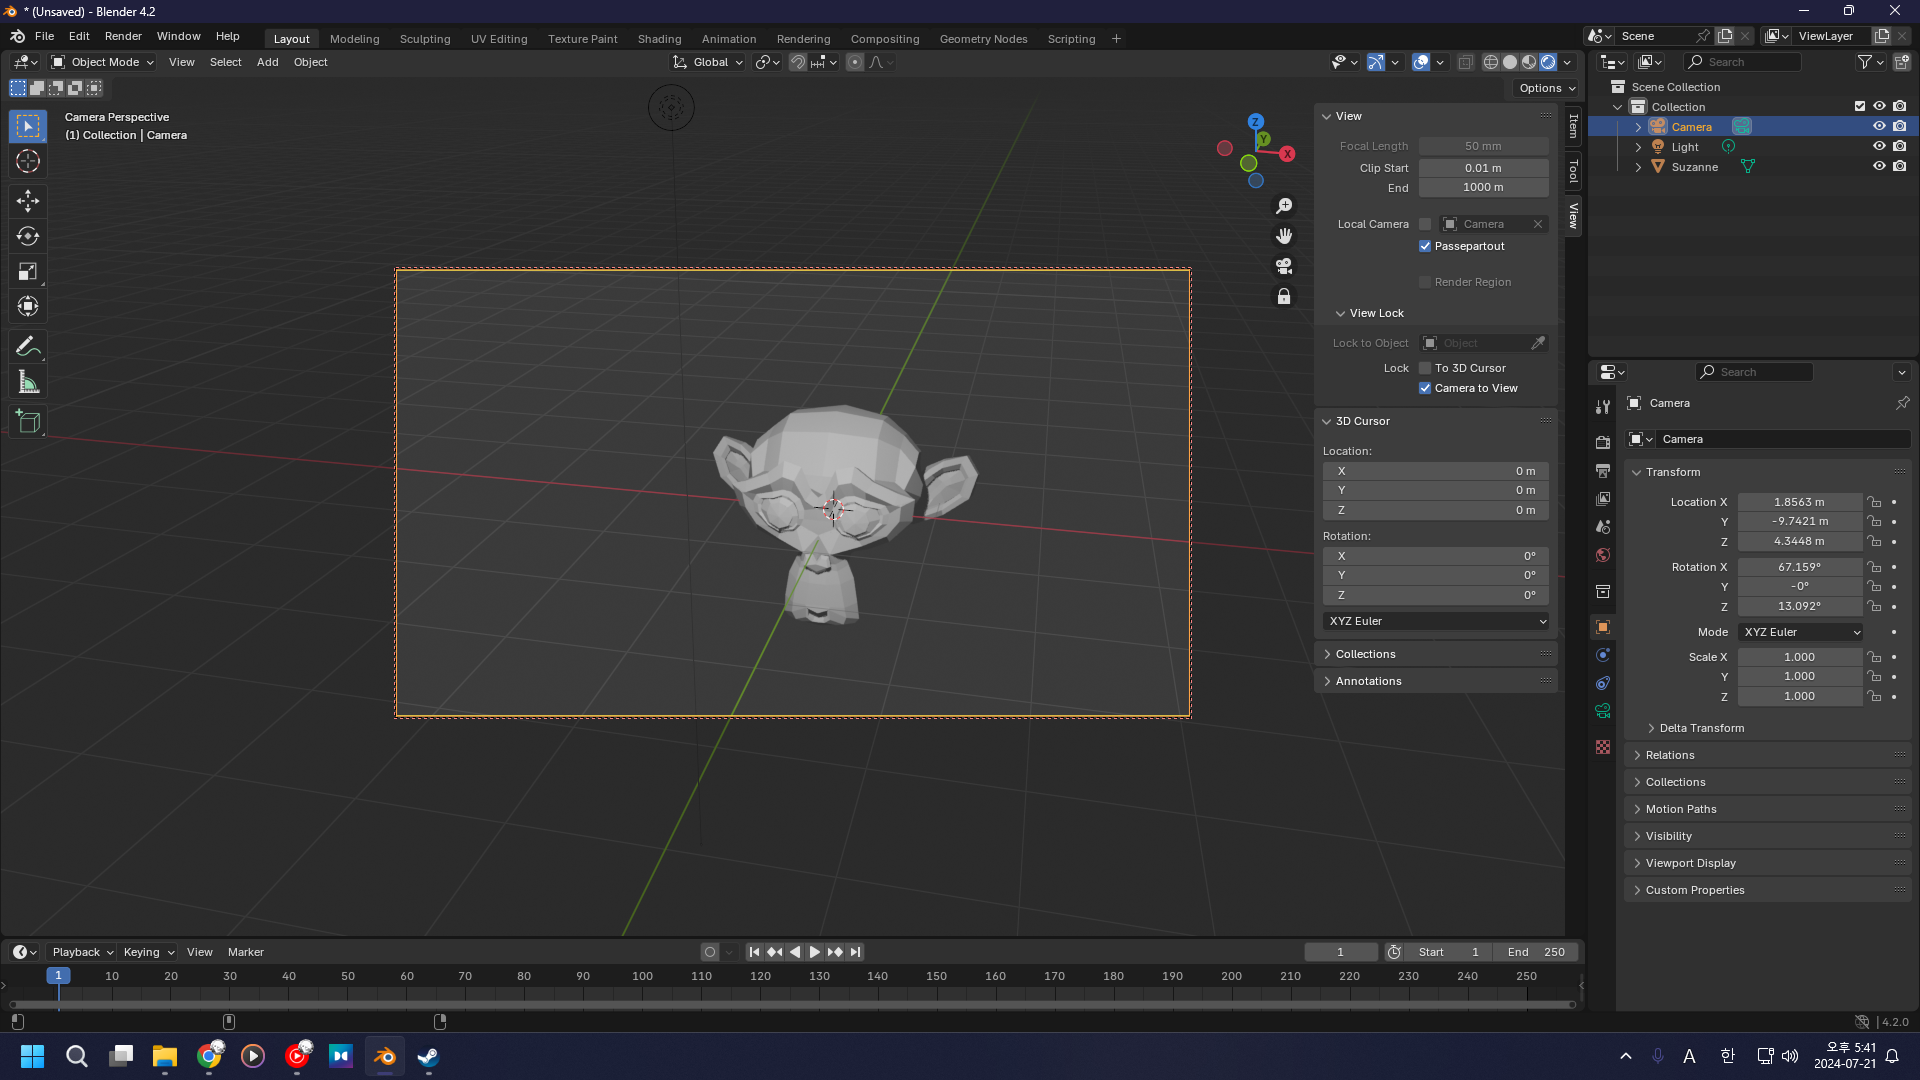Open the Output properties tab icon
1920x1080 pixels.
click(1603, 470)
